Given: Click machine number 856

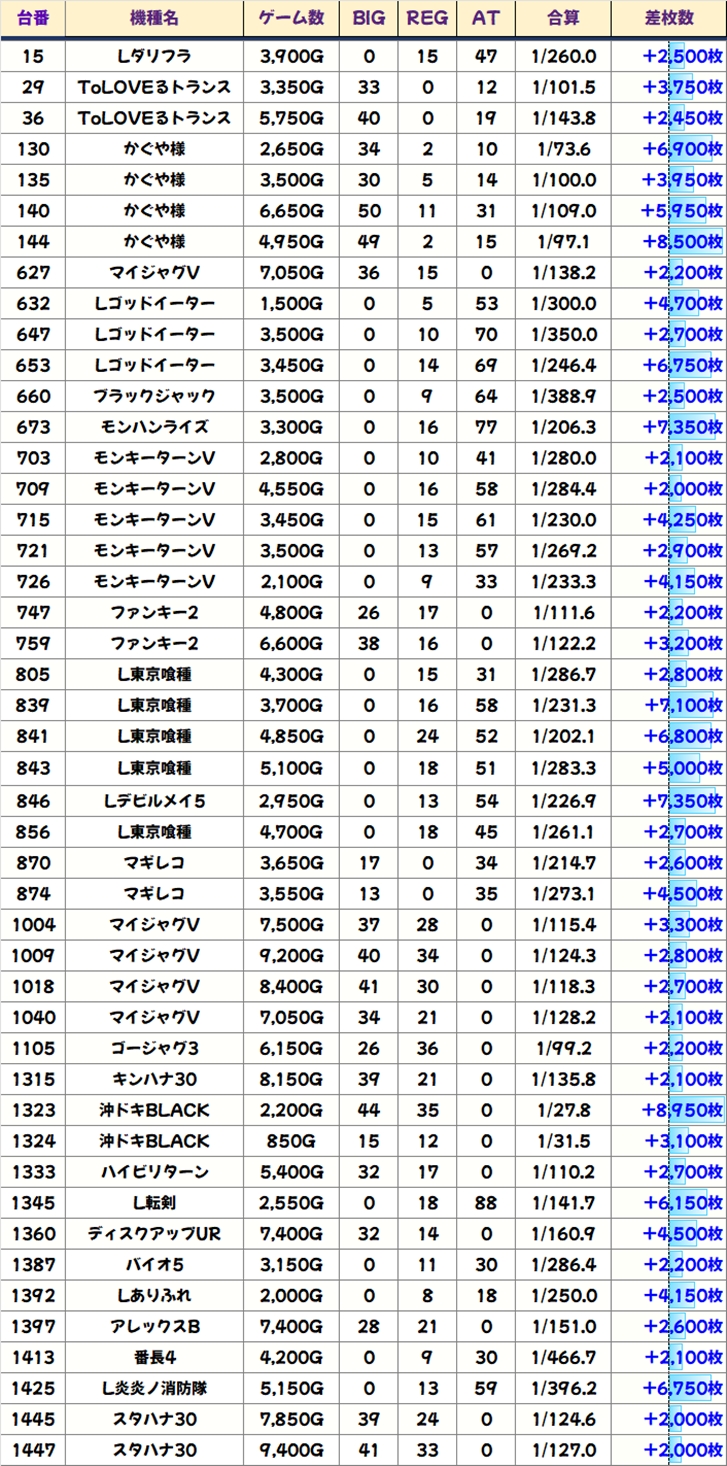Looking at the screenshot, I should pyautogui.click(x=33, y=830).
